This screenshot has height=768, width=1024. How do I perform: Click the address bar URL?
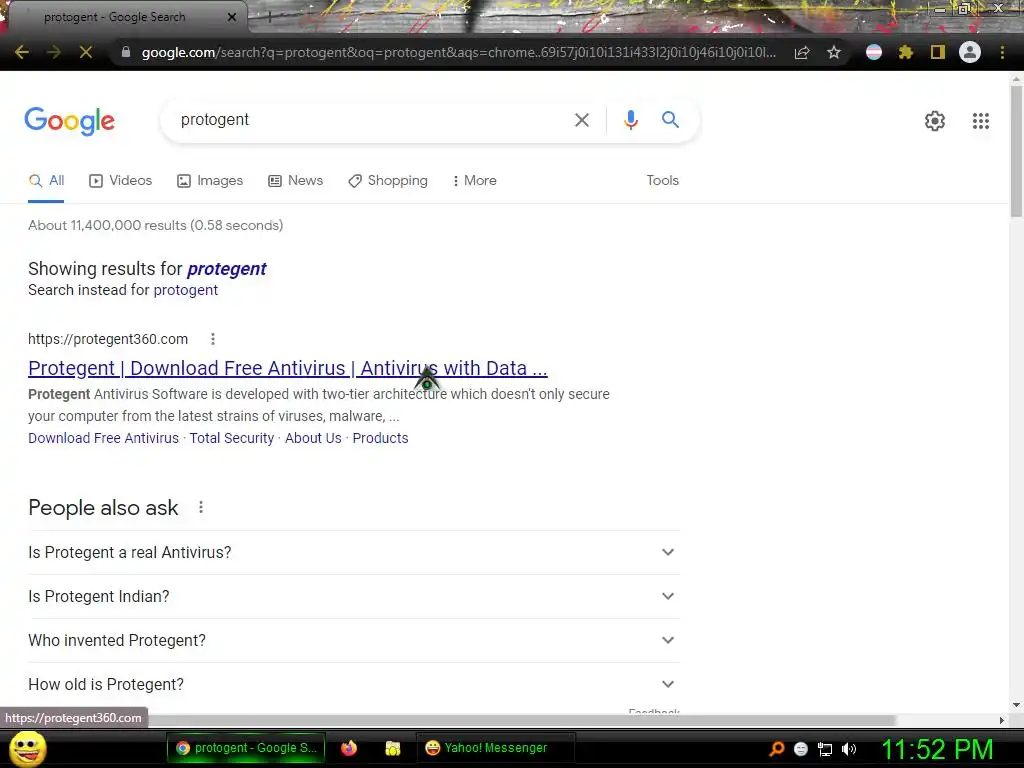(458, 52)
